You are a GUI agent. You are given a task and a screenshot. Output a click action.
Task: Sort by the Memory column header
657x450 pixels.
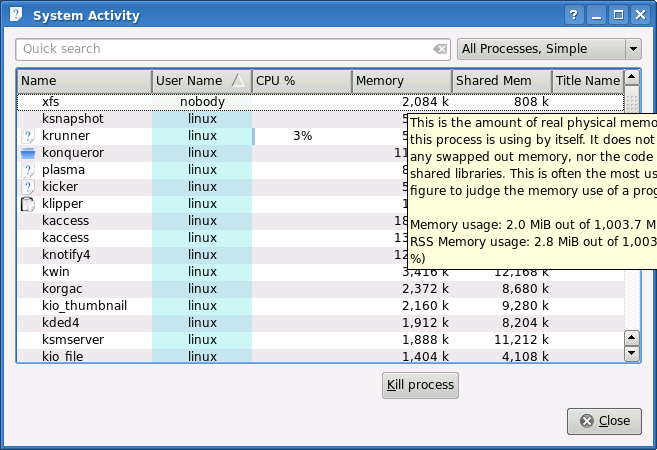[402, 81]
